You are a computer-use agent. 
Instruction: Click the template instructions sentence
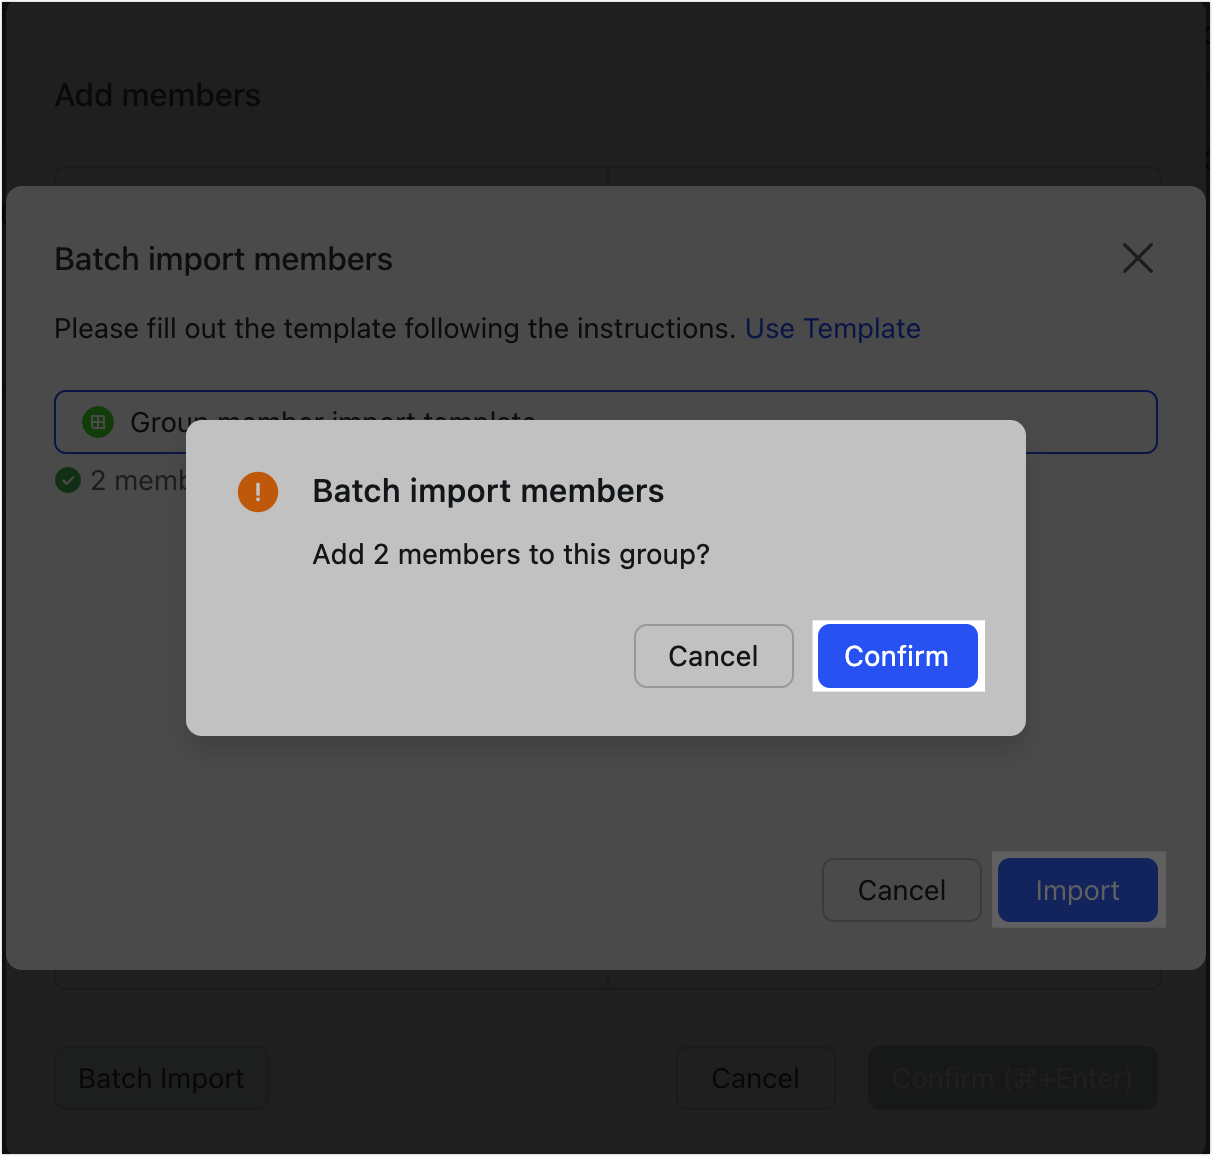[395, 328]
